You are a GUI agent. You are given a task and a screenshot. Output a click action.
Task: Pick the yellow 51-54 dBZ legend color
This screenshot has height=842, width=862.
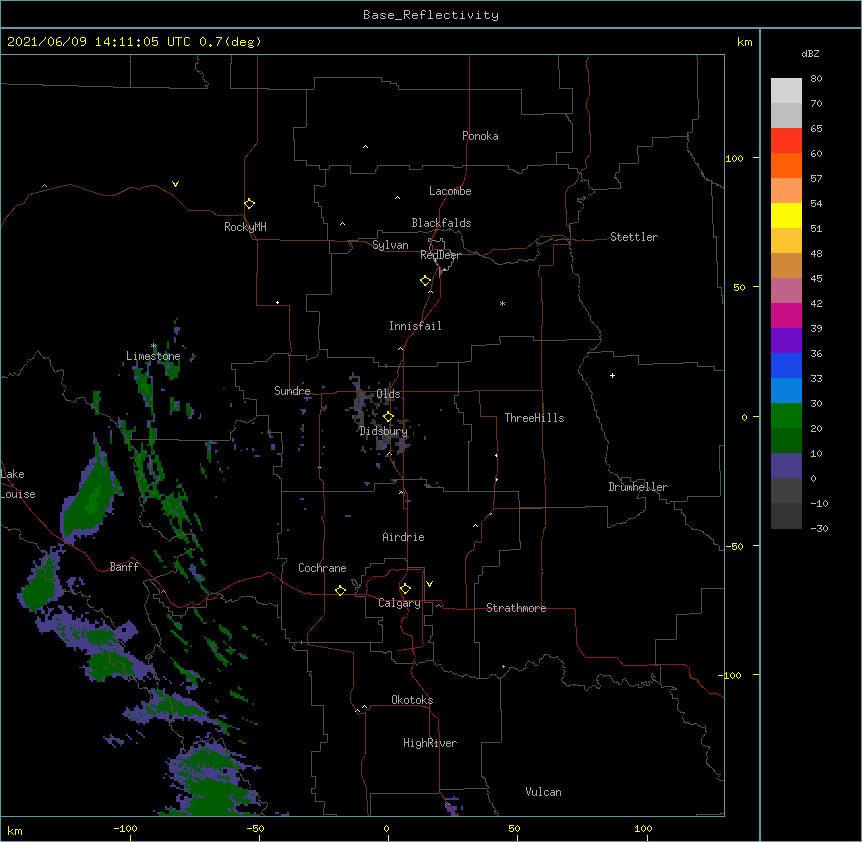786,215
